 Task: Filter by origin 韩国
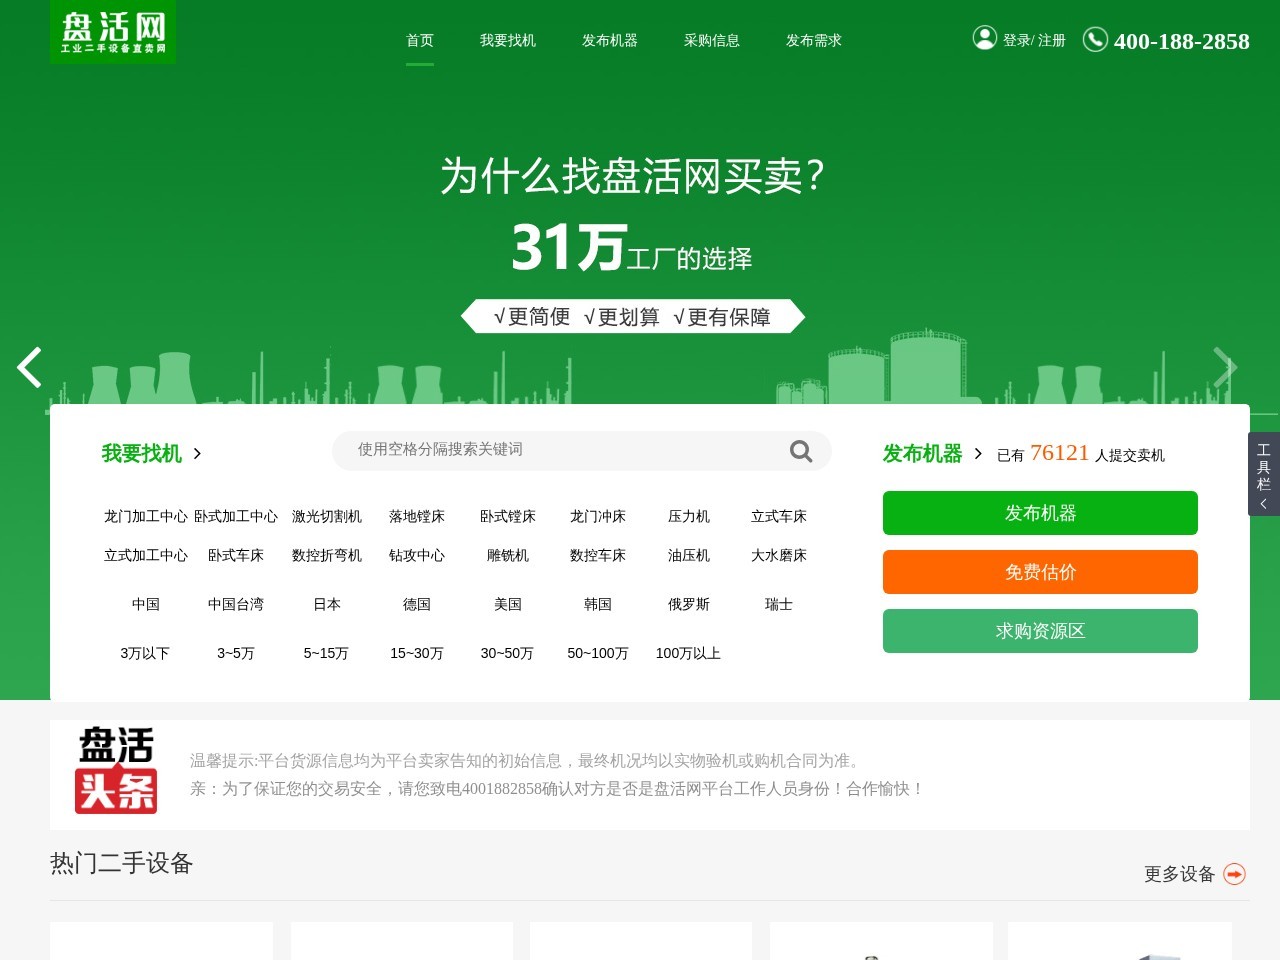click(x=598, y=605)
